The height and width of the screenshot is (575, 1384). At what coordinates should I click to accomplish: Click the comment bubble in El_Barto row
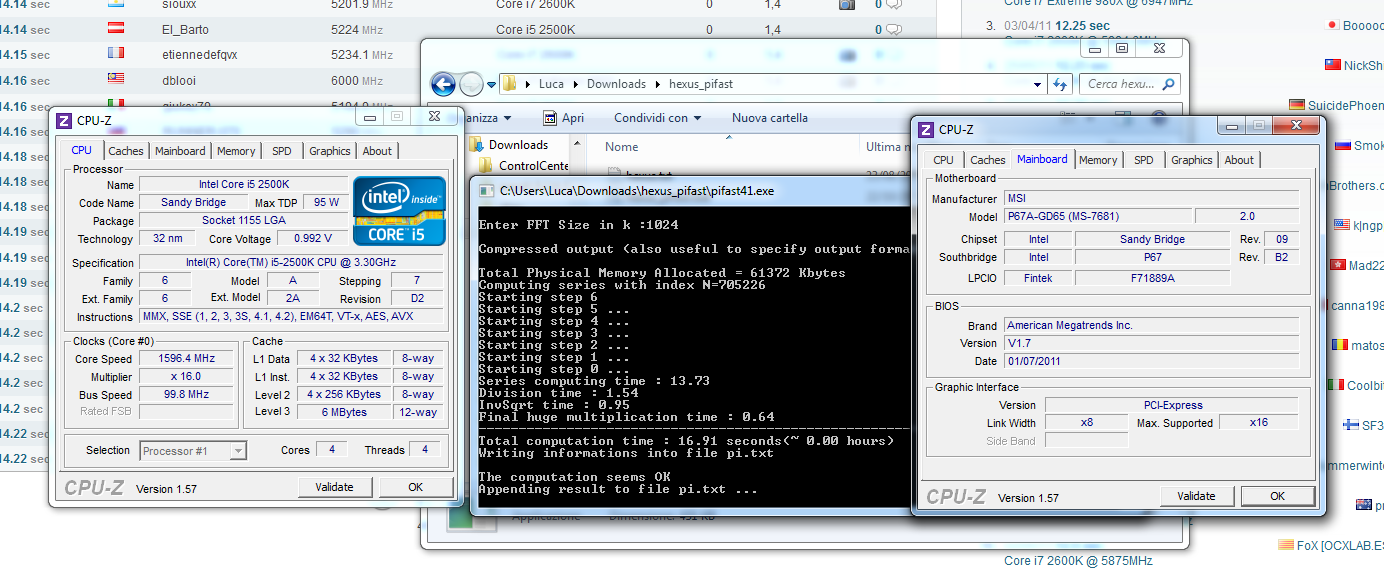coord(895,30)
